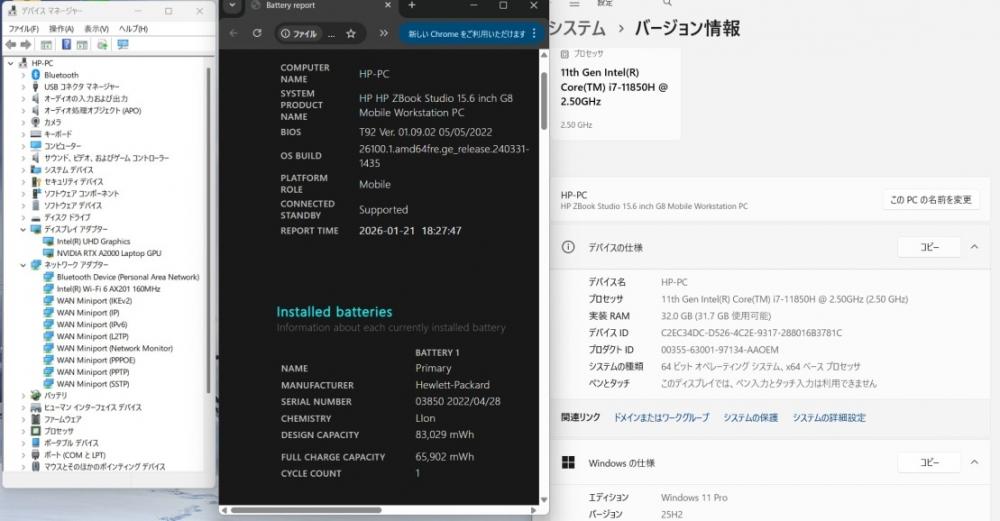
Task: Select Bluetooth Device (Personal Area Network)
Action: (x=128, y=277)
